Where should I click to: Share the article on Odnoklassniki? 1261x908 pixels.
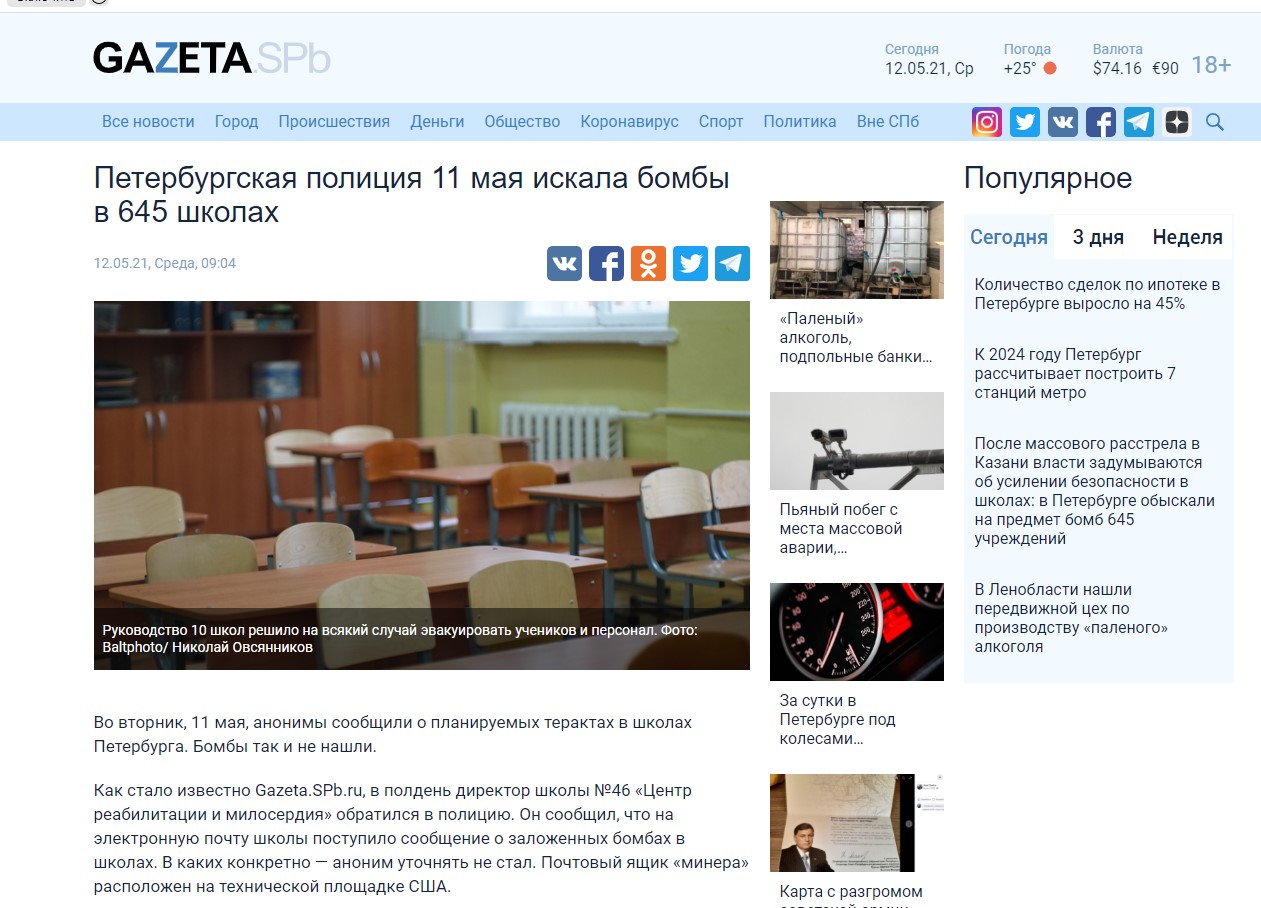[x=648, y=263]
